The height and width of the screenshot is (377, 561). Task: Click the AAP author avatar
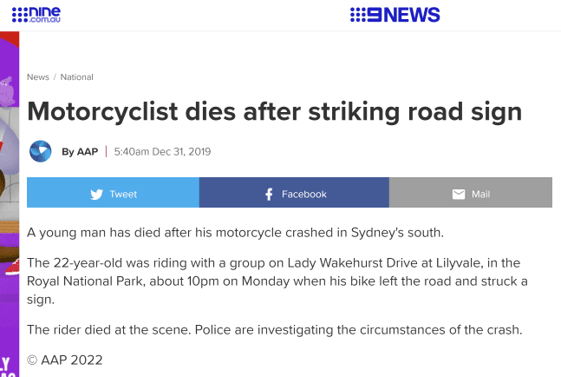point(40,151)
